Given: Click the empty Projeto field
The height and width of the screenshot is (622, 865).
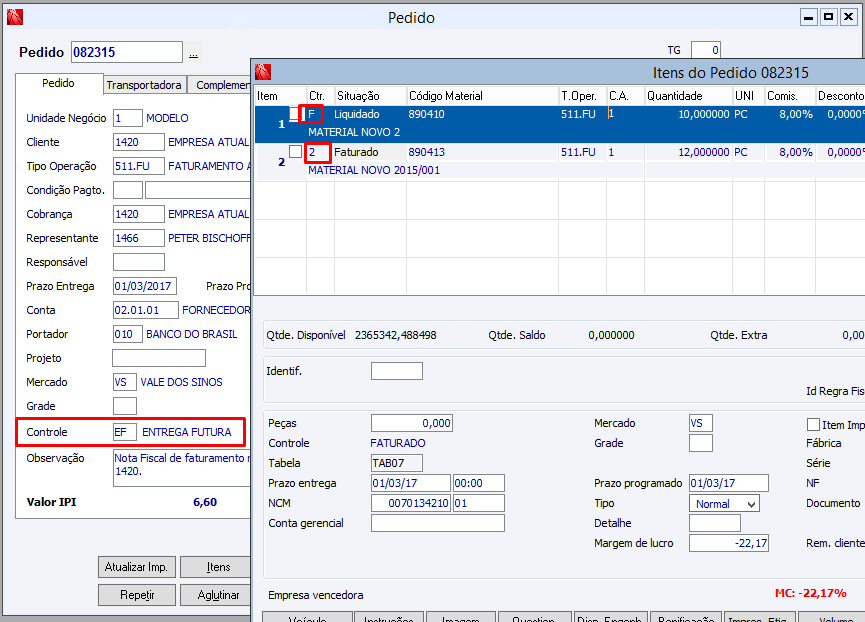Looking at the screenshot, I should [x=159, y=358].
